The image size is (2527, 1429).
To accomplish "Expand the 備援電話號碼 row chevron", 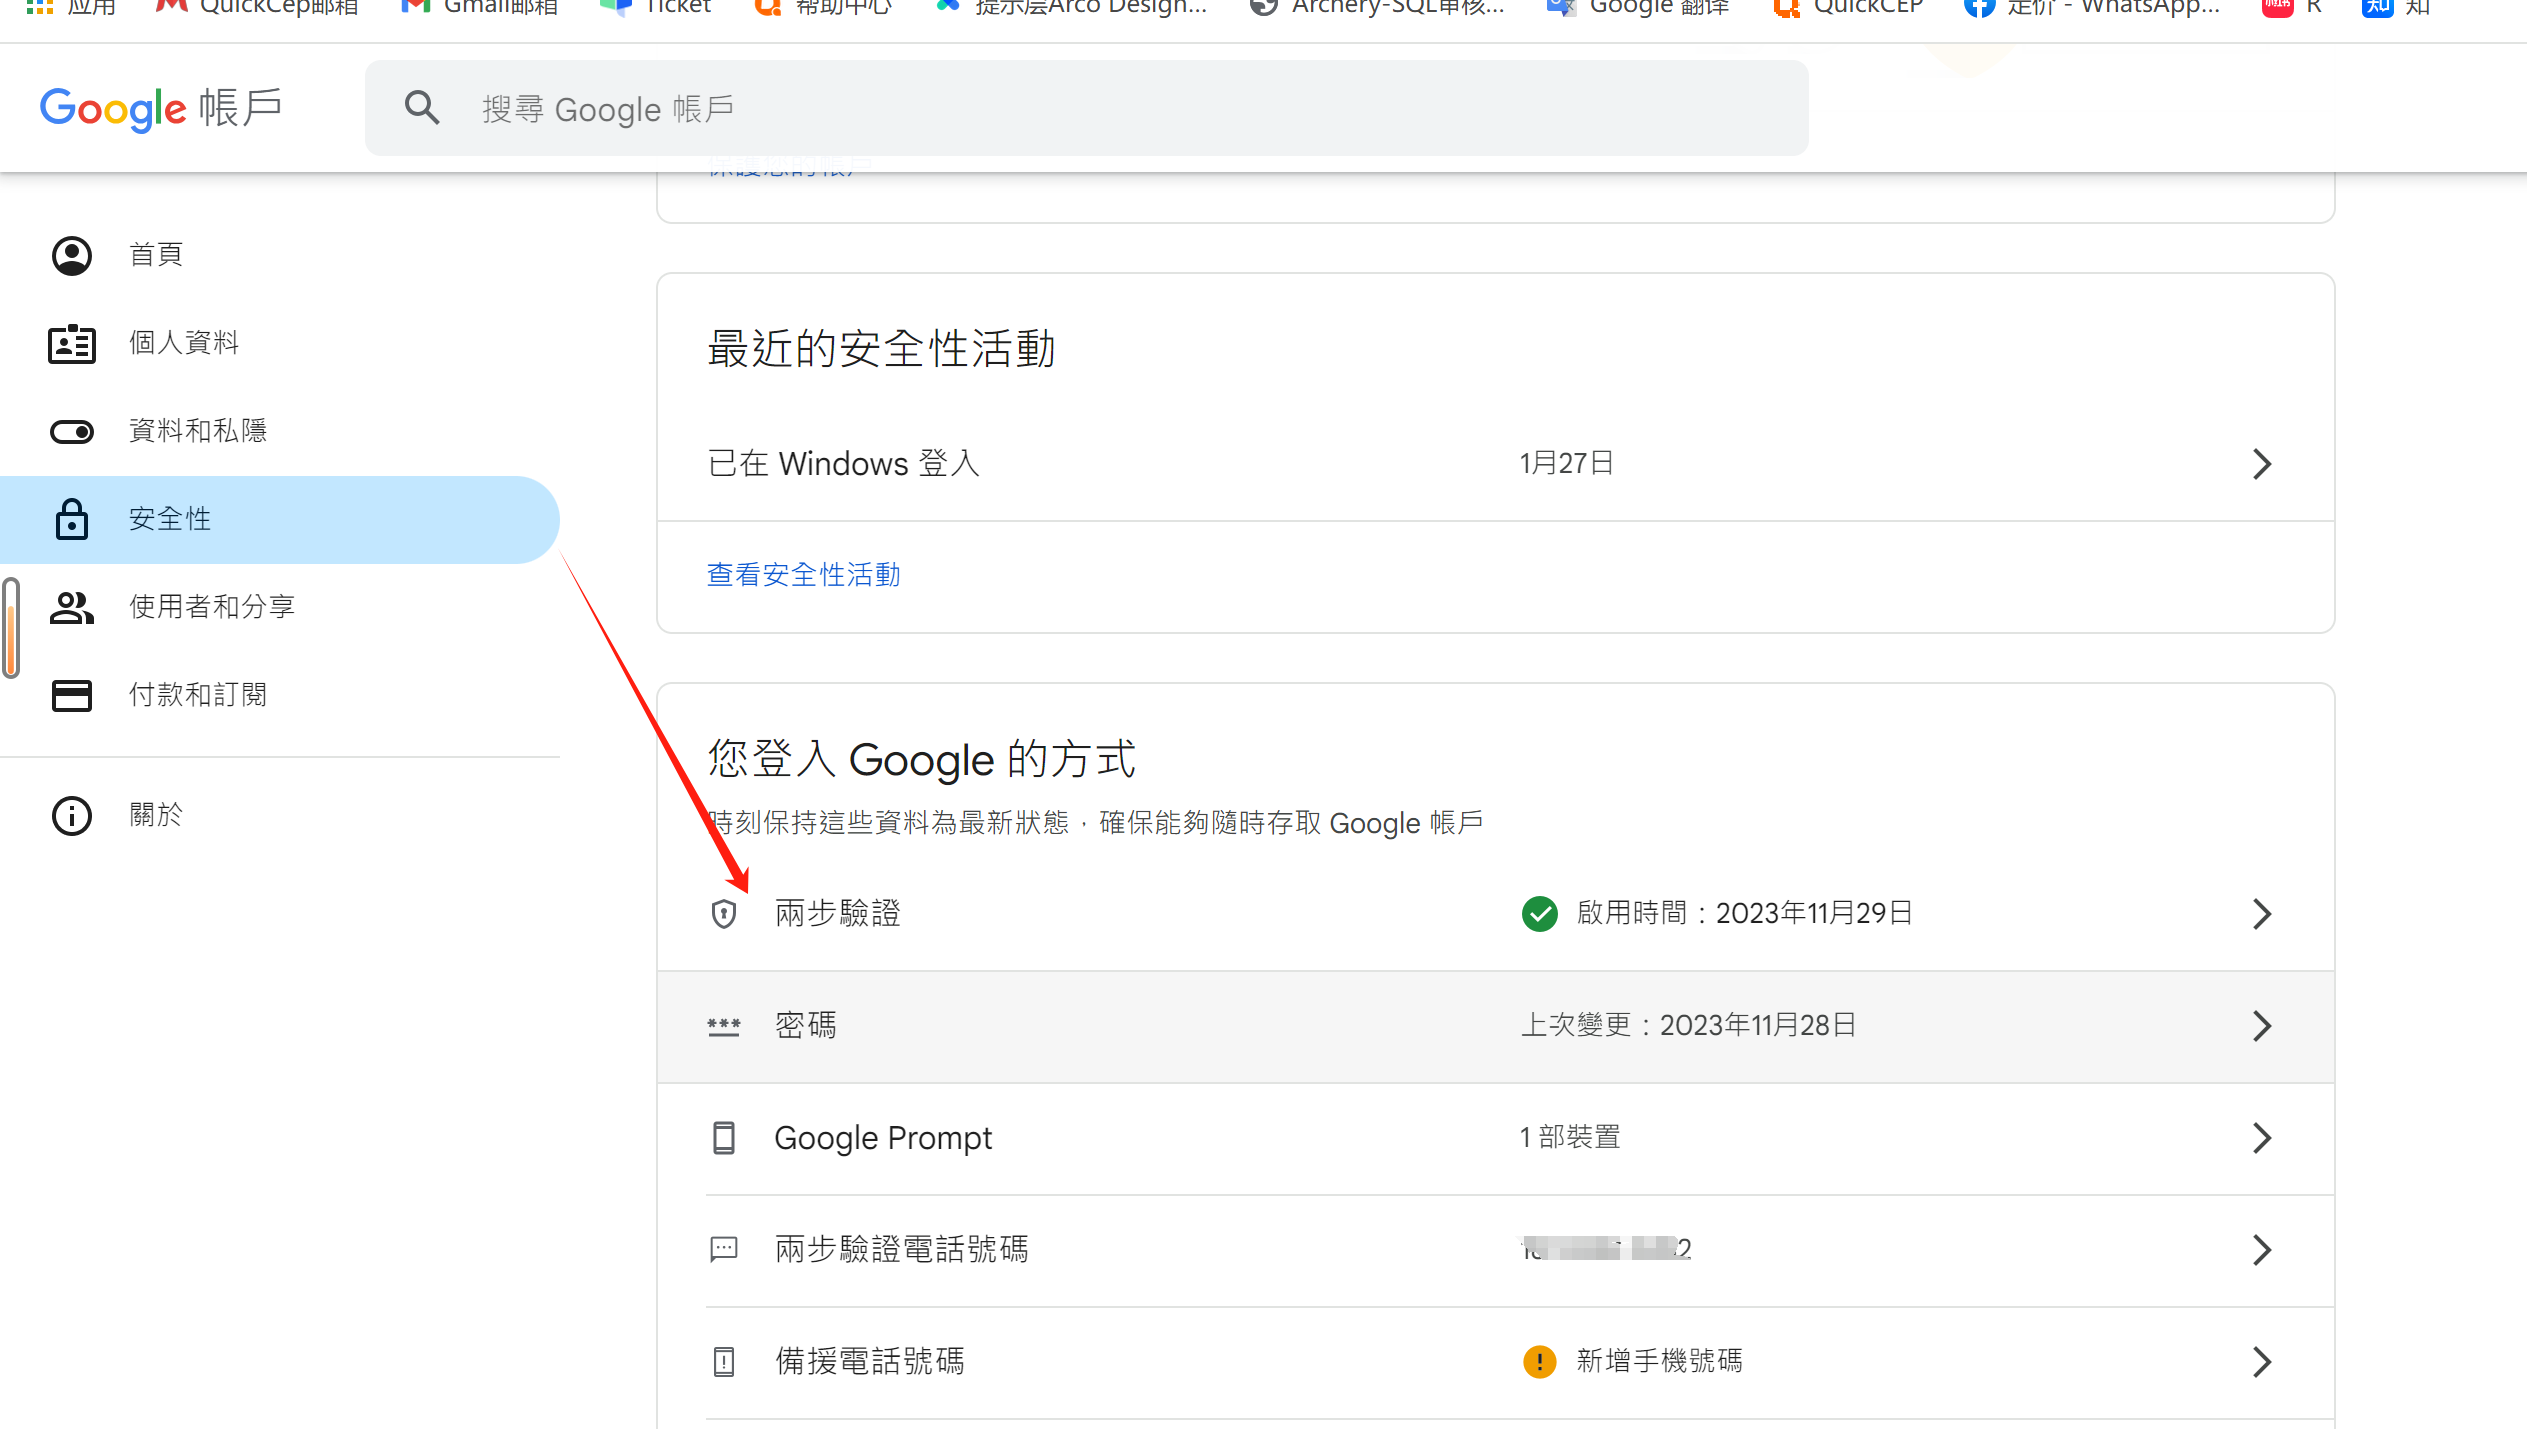I will pyautogui.click(x=2262, y=1362).
